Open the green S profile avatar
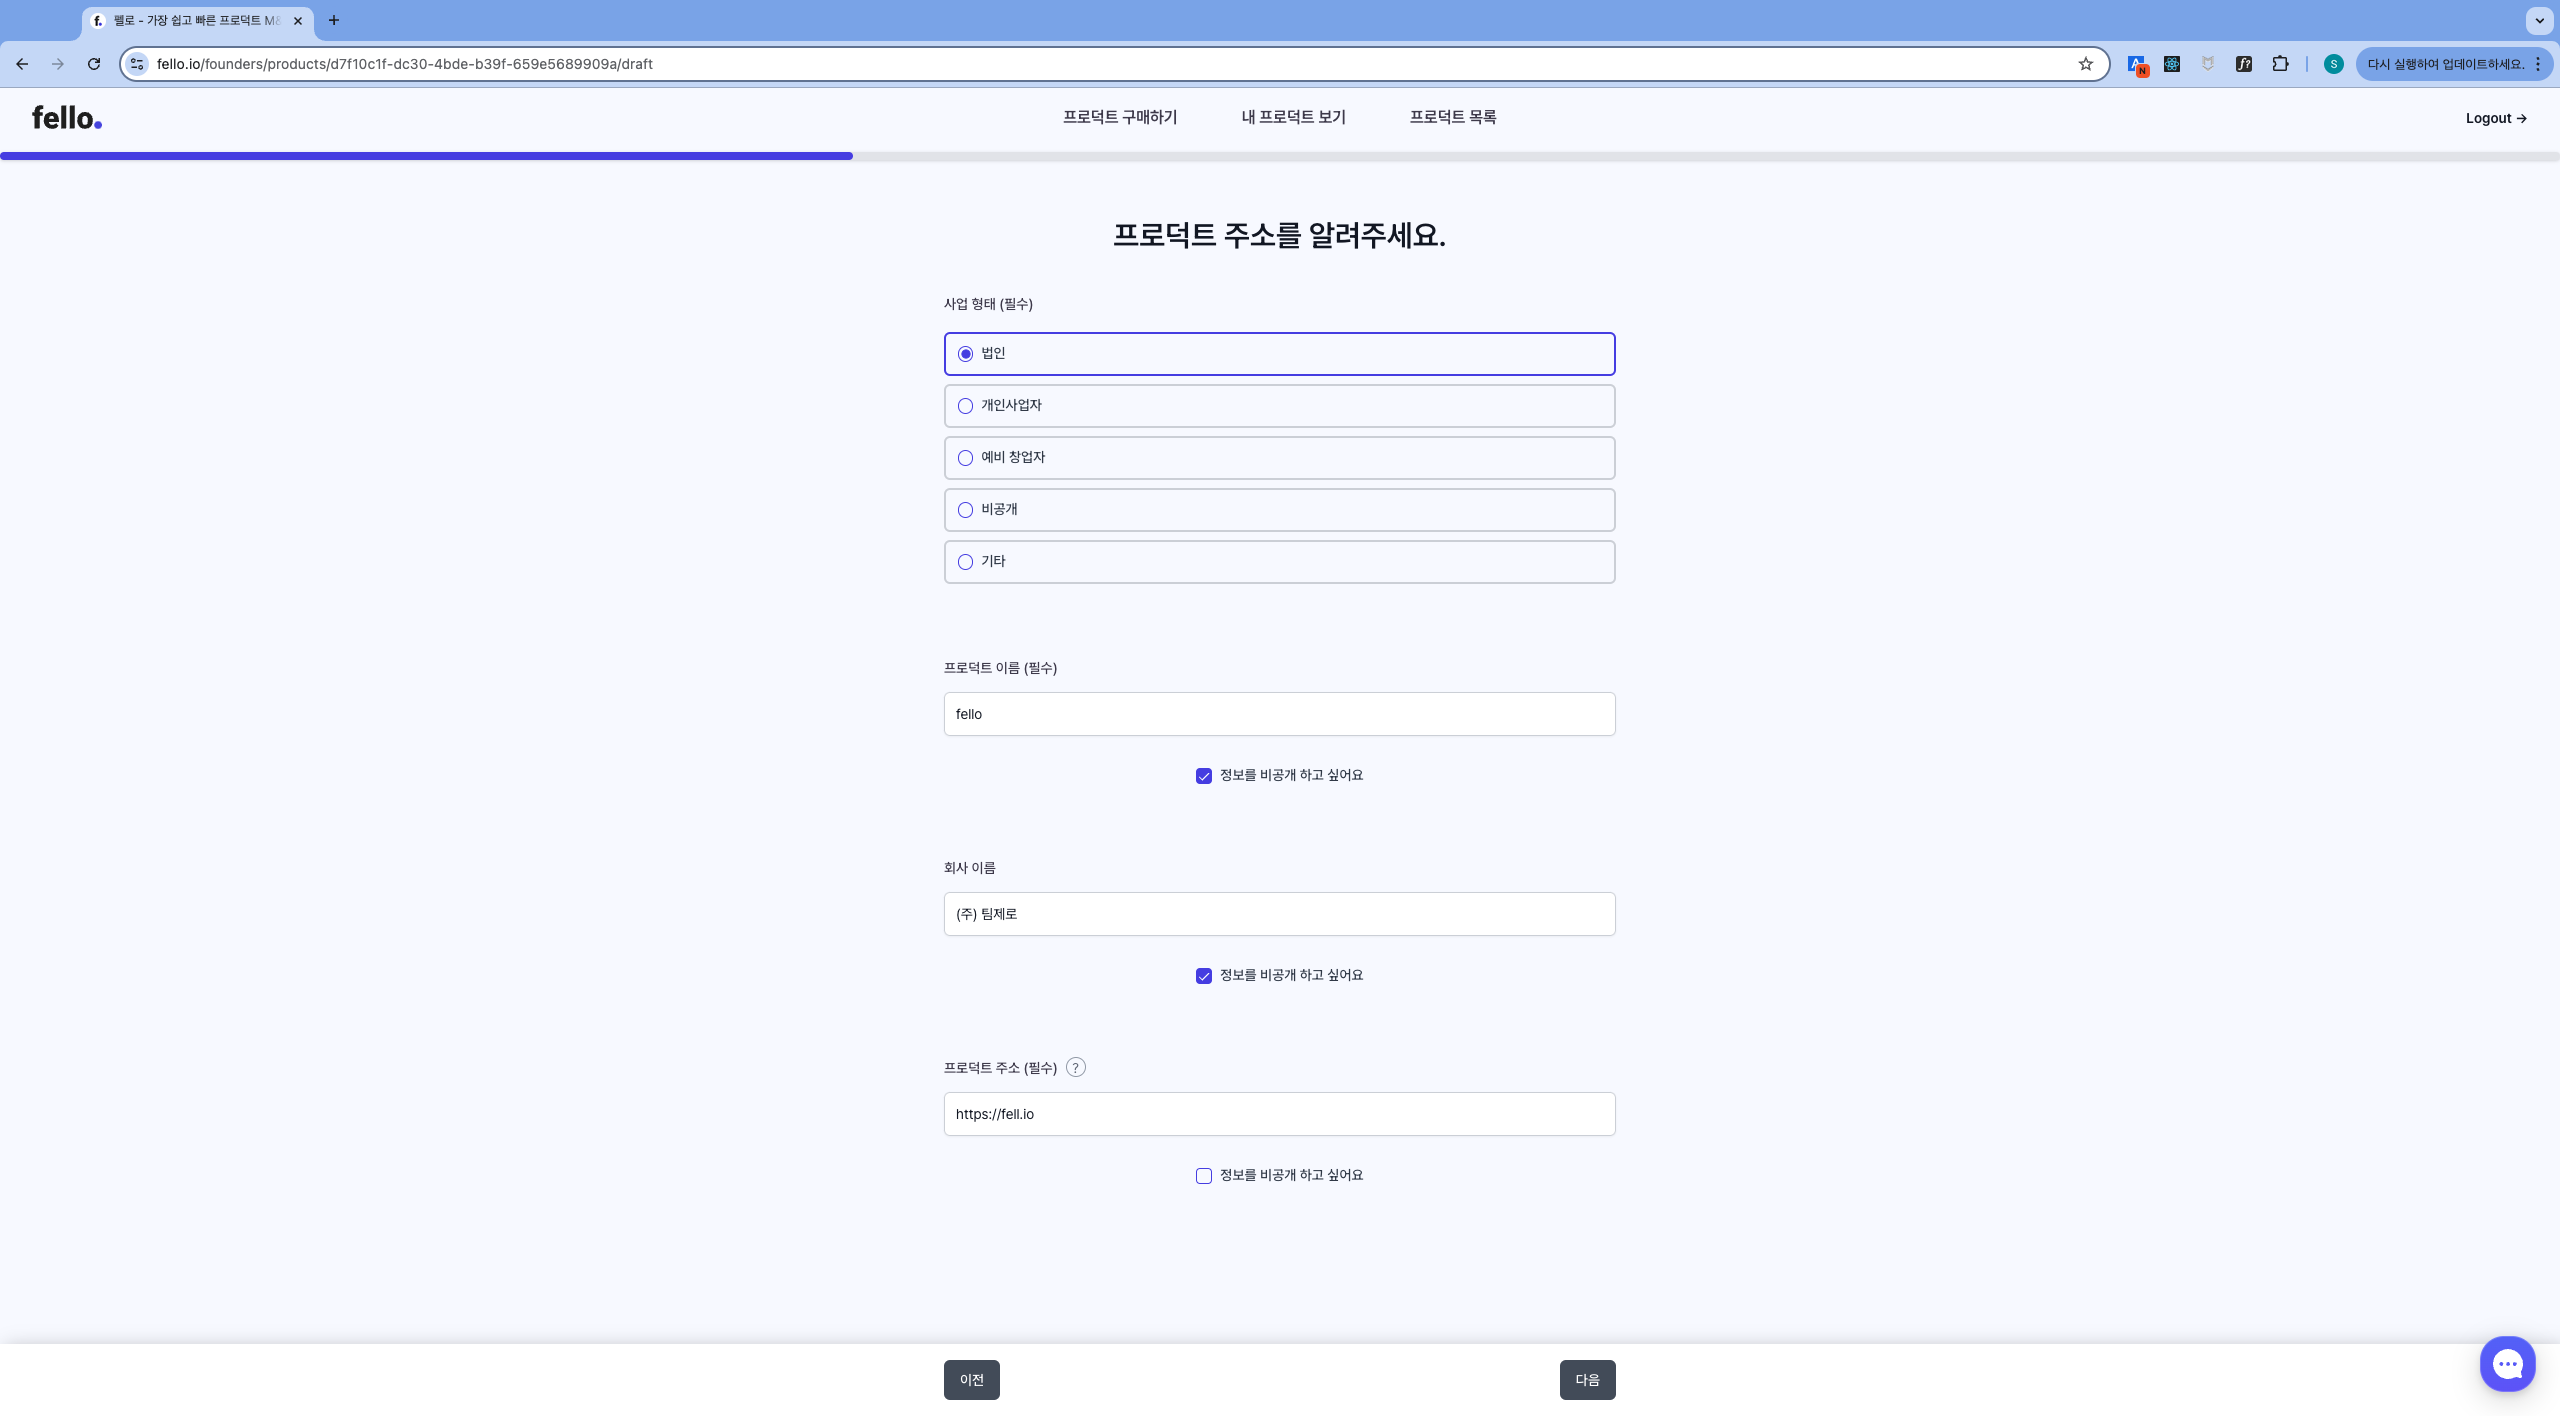This screenshot has width=2560, height=1416. [2334, 64]
